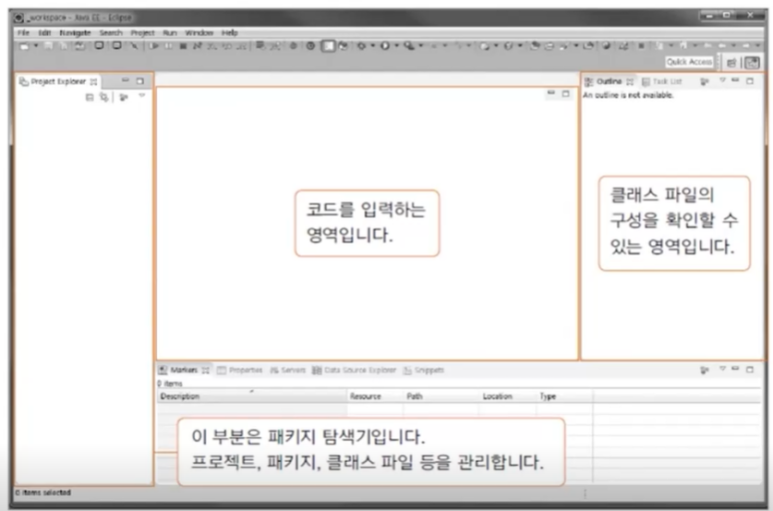Minimize the editor area

pyautogui.click(x=551, y=93)
